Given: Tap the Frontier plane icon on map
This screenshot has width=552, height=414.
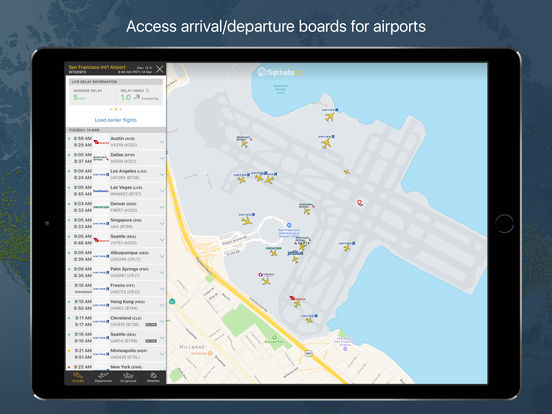Looking at the screenshot, I should point(274,253).
